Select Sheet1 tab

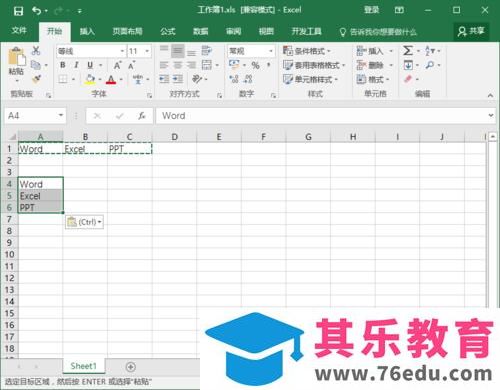pyautogui.click(x=84, y=366)
